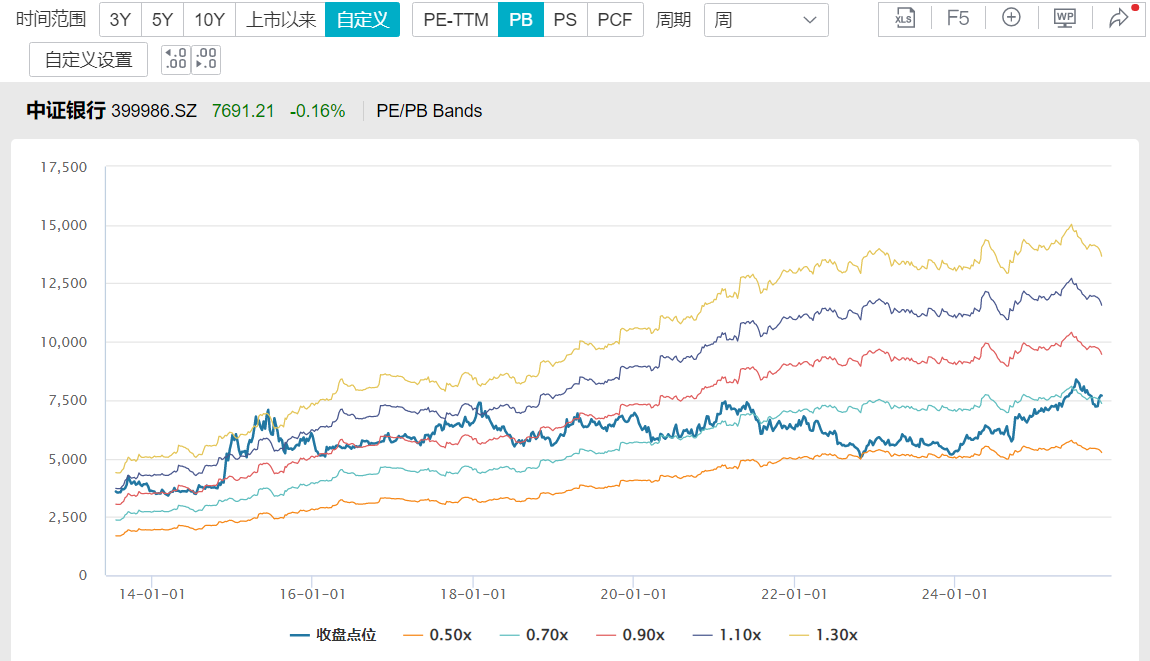Click the share arrow icon
This screenshot has width=1150, height=661.
[1118, 19]
